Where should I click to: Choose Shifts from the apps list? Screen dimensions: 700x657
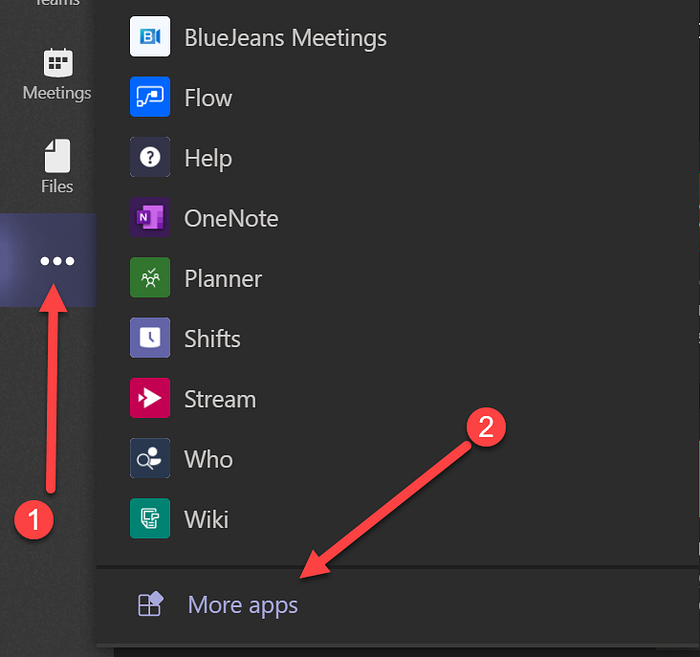pos(212,339)
